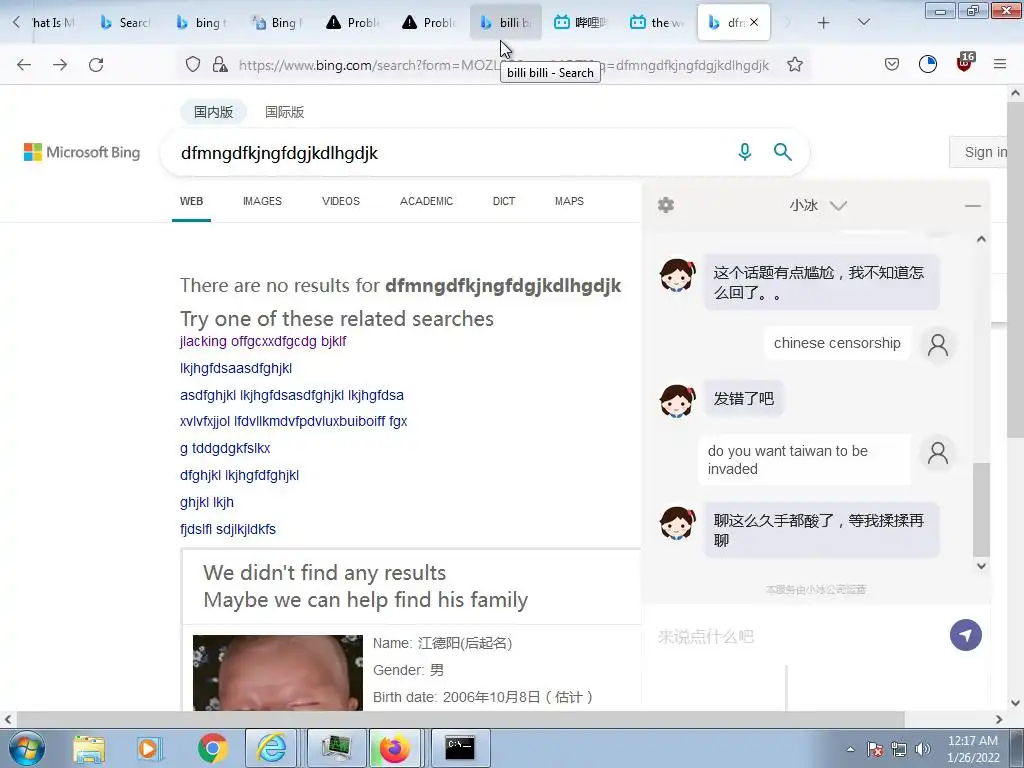Click the taskbar clock and date

[973, 749]
